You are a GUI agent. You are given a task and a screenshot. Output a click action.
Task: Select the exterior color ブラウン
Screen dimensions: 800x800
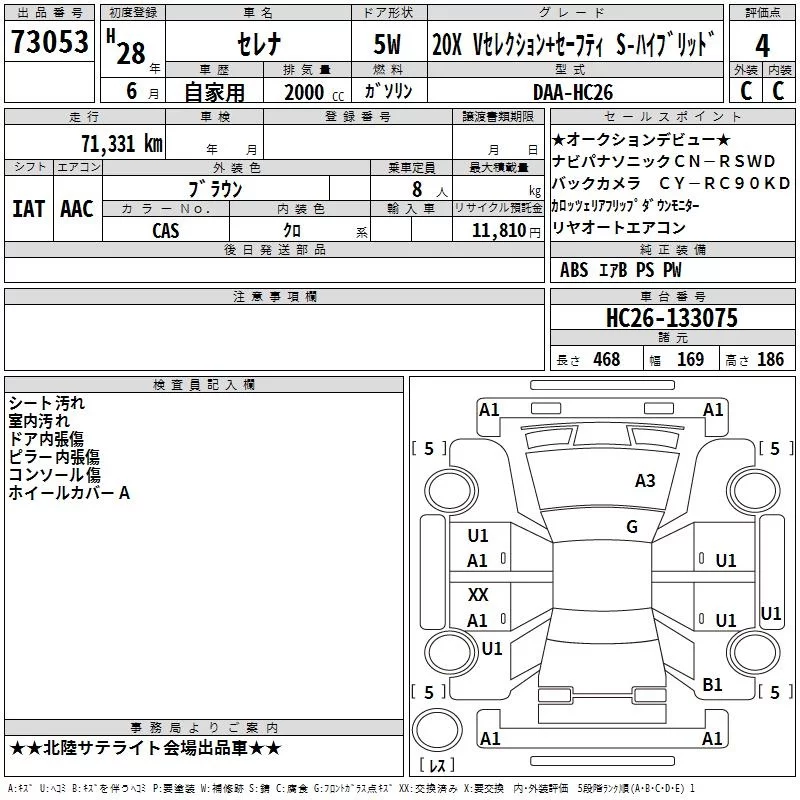coord(215,189)
